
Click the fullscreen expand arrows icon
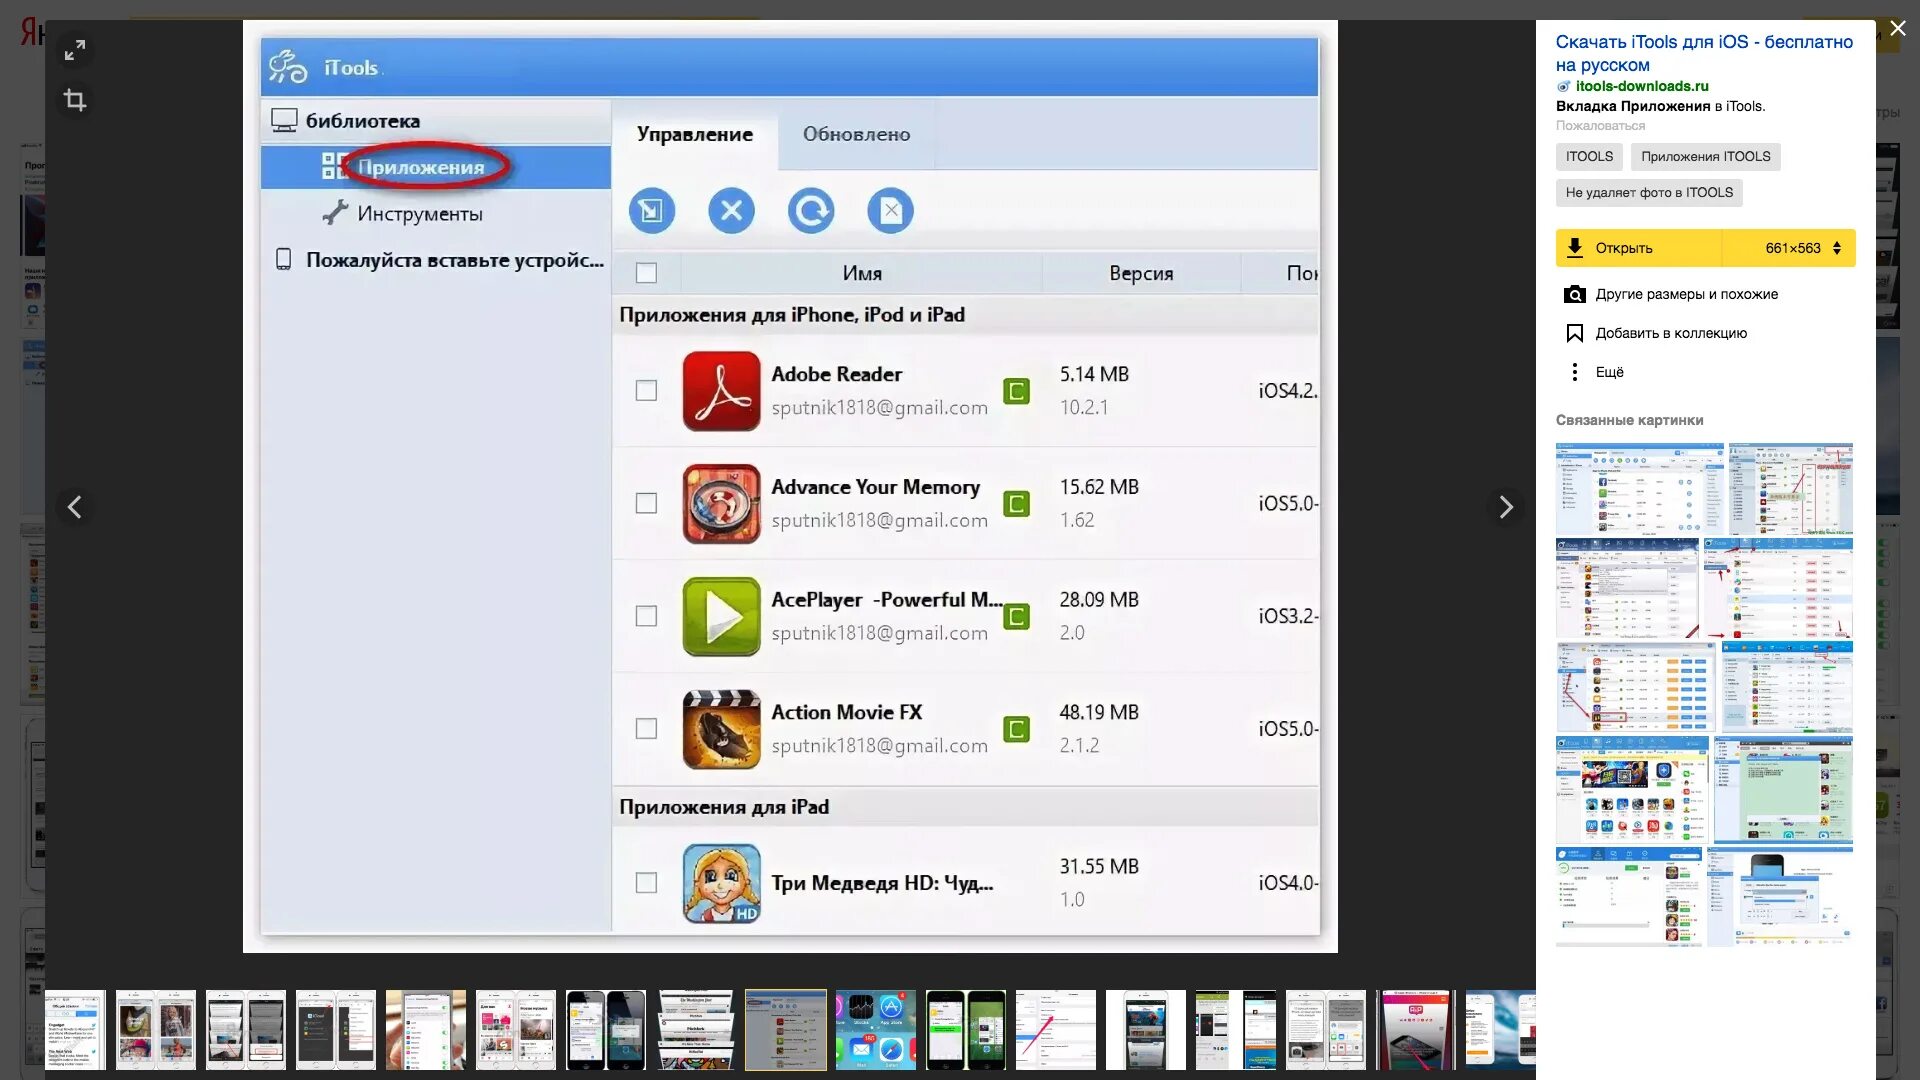tap(75, 50)
